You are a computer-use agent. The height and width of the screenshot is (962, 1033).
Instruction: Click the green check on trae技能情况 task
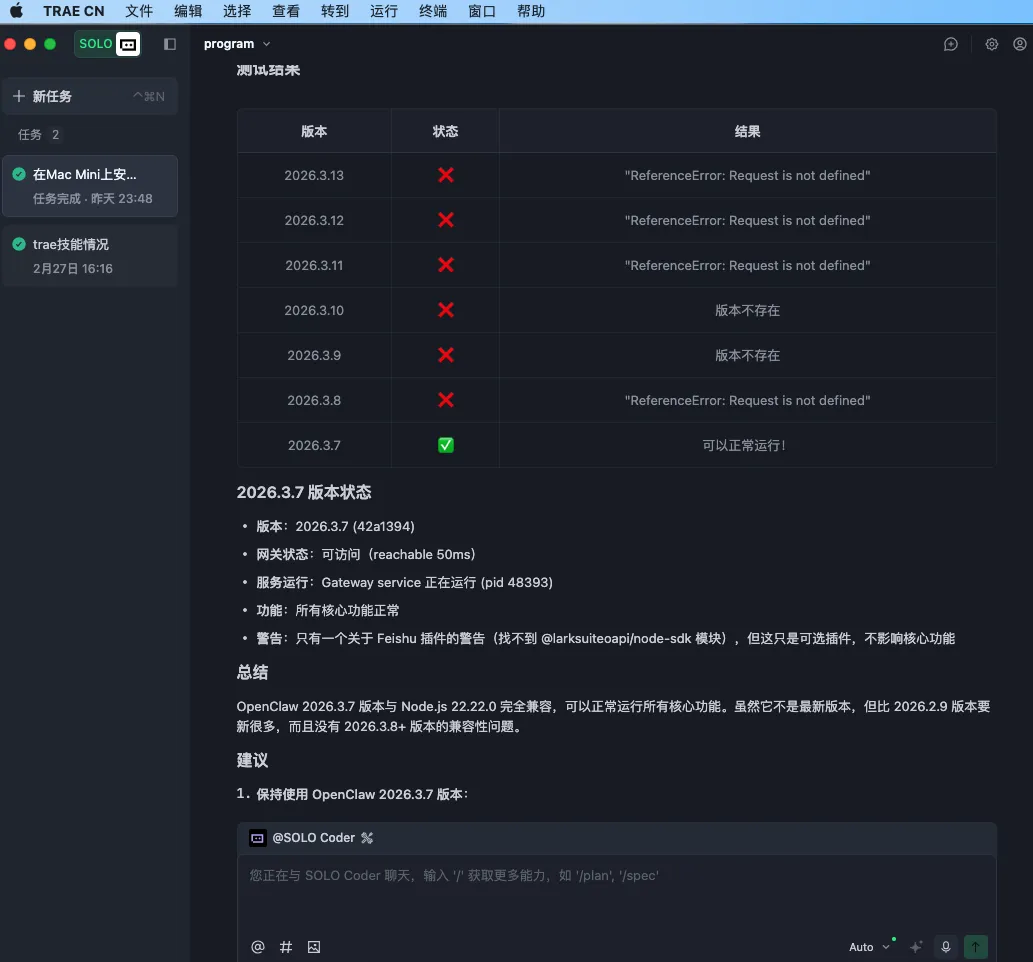click(x=19, y=244)
